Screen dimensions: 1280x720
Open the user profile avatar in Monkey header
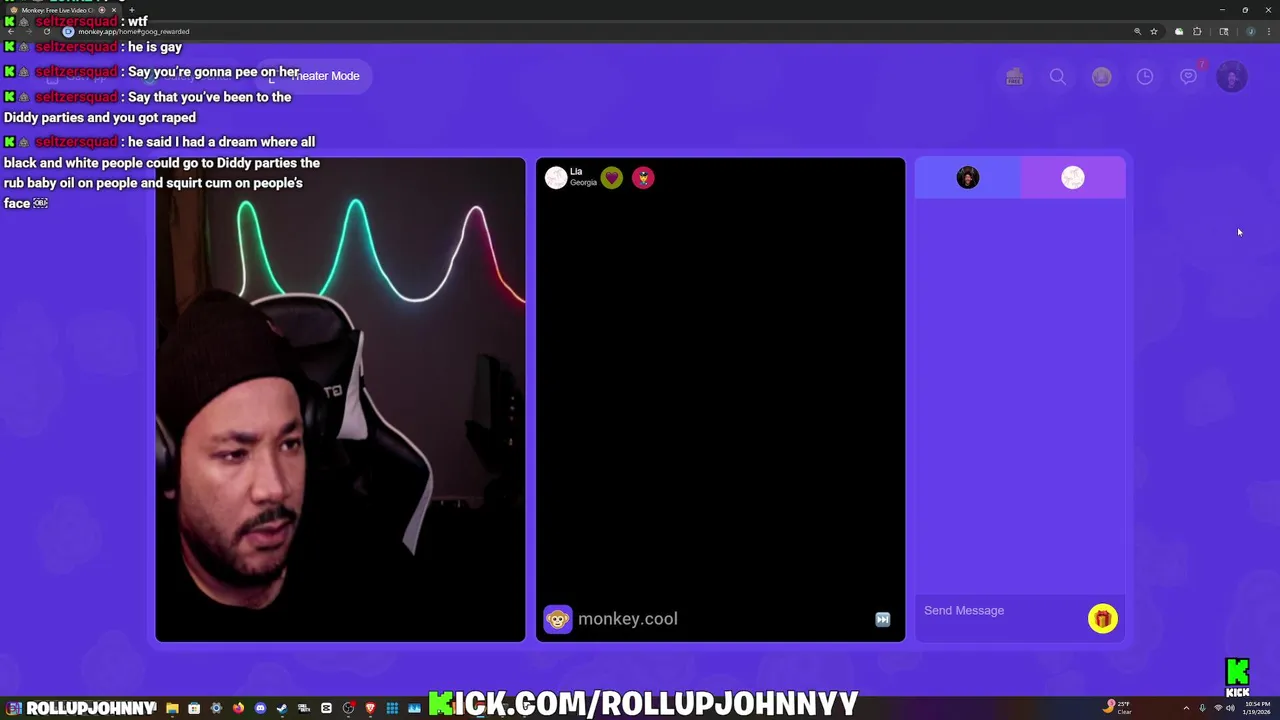pos(1232,77)
